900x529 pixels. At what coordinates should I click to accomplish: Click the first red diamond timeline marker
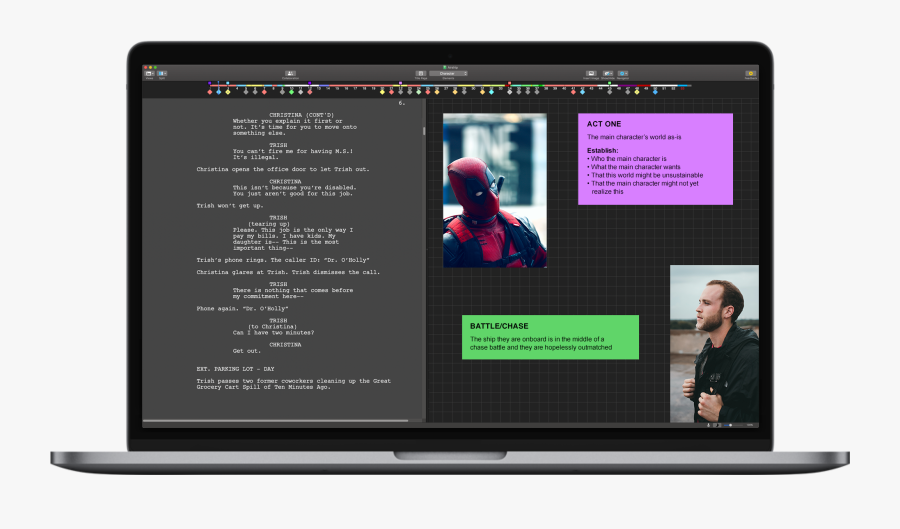click(x=210, y=92)
